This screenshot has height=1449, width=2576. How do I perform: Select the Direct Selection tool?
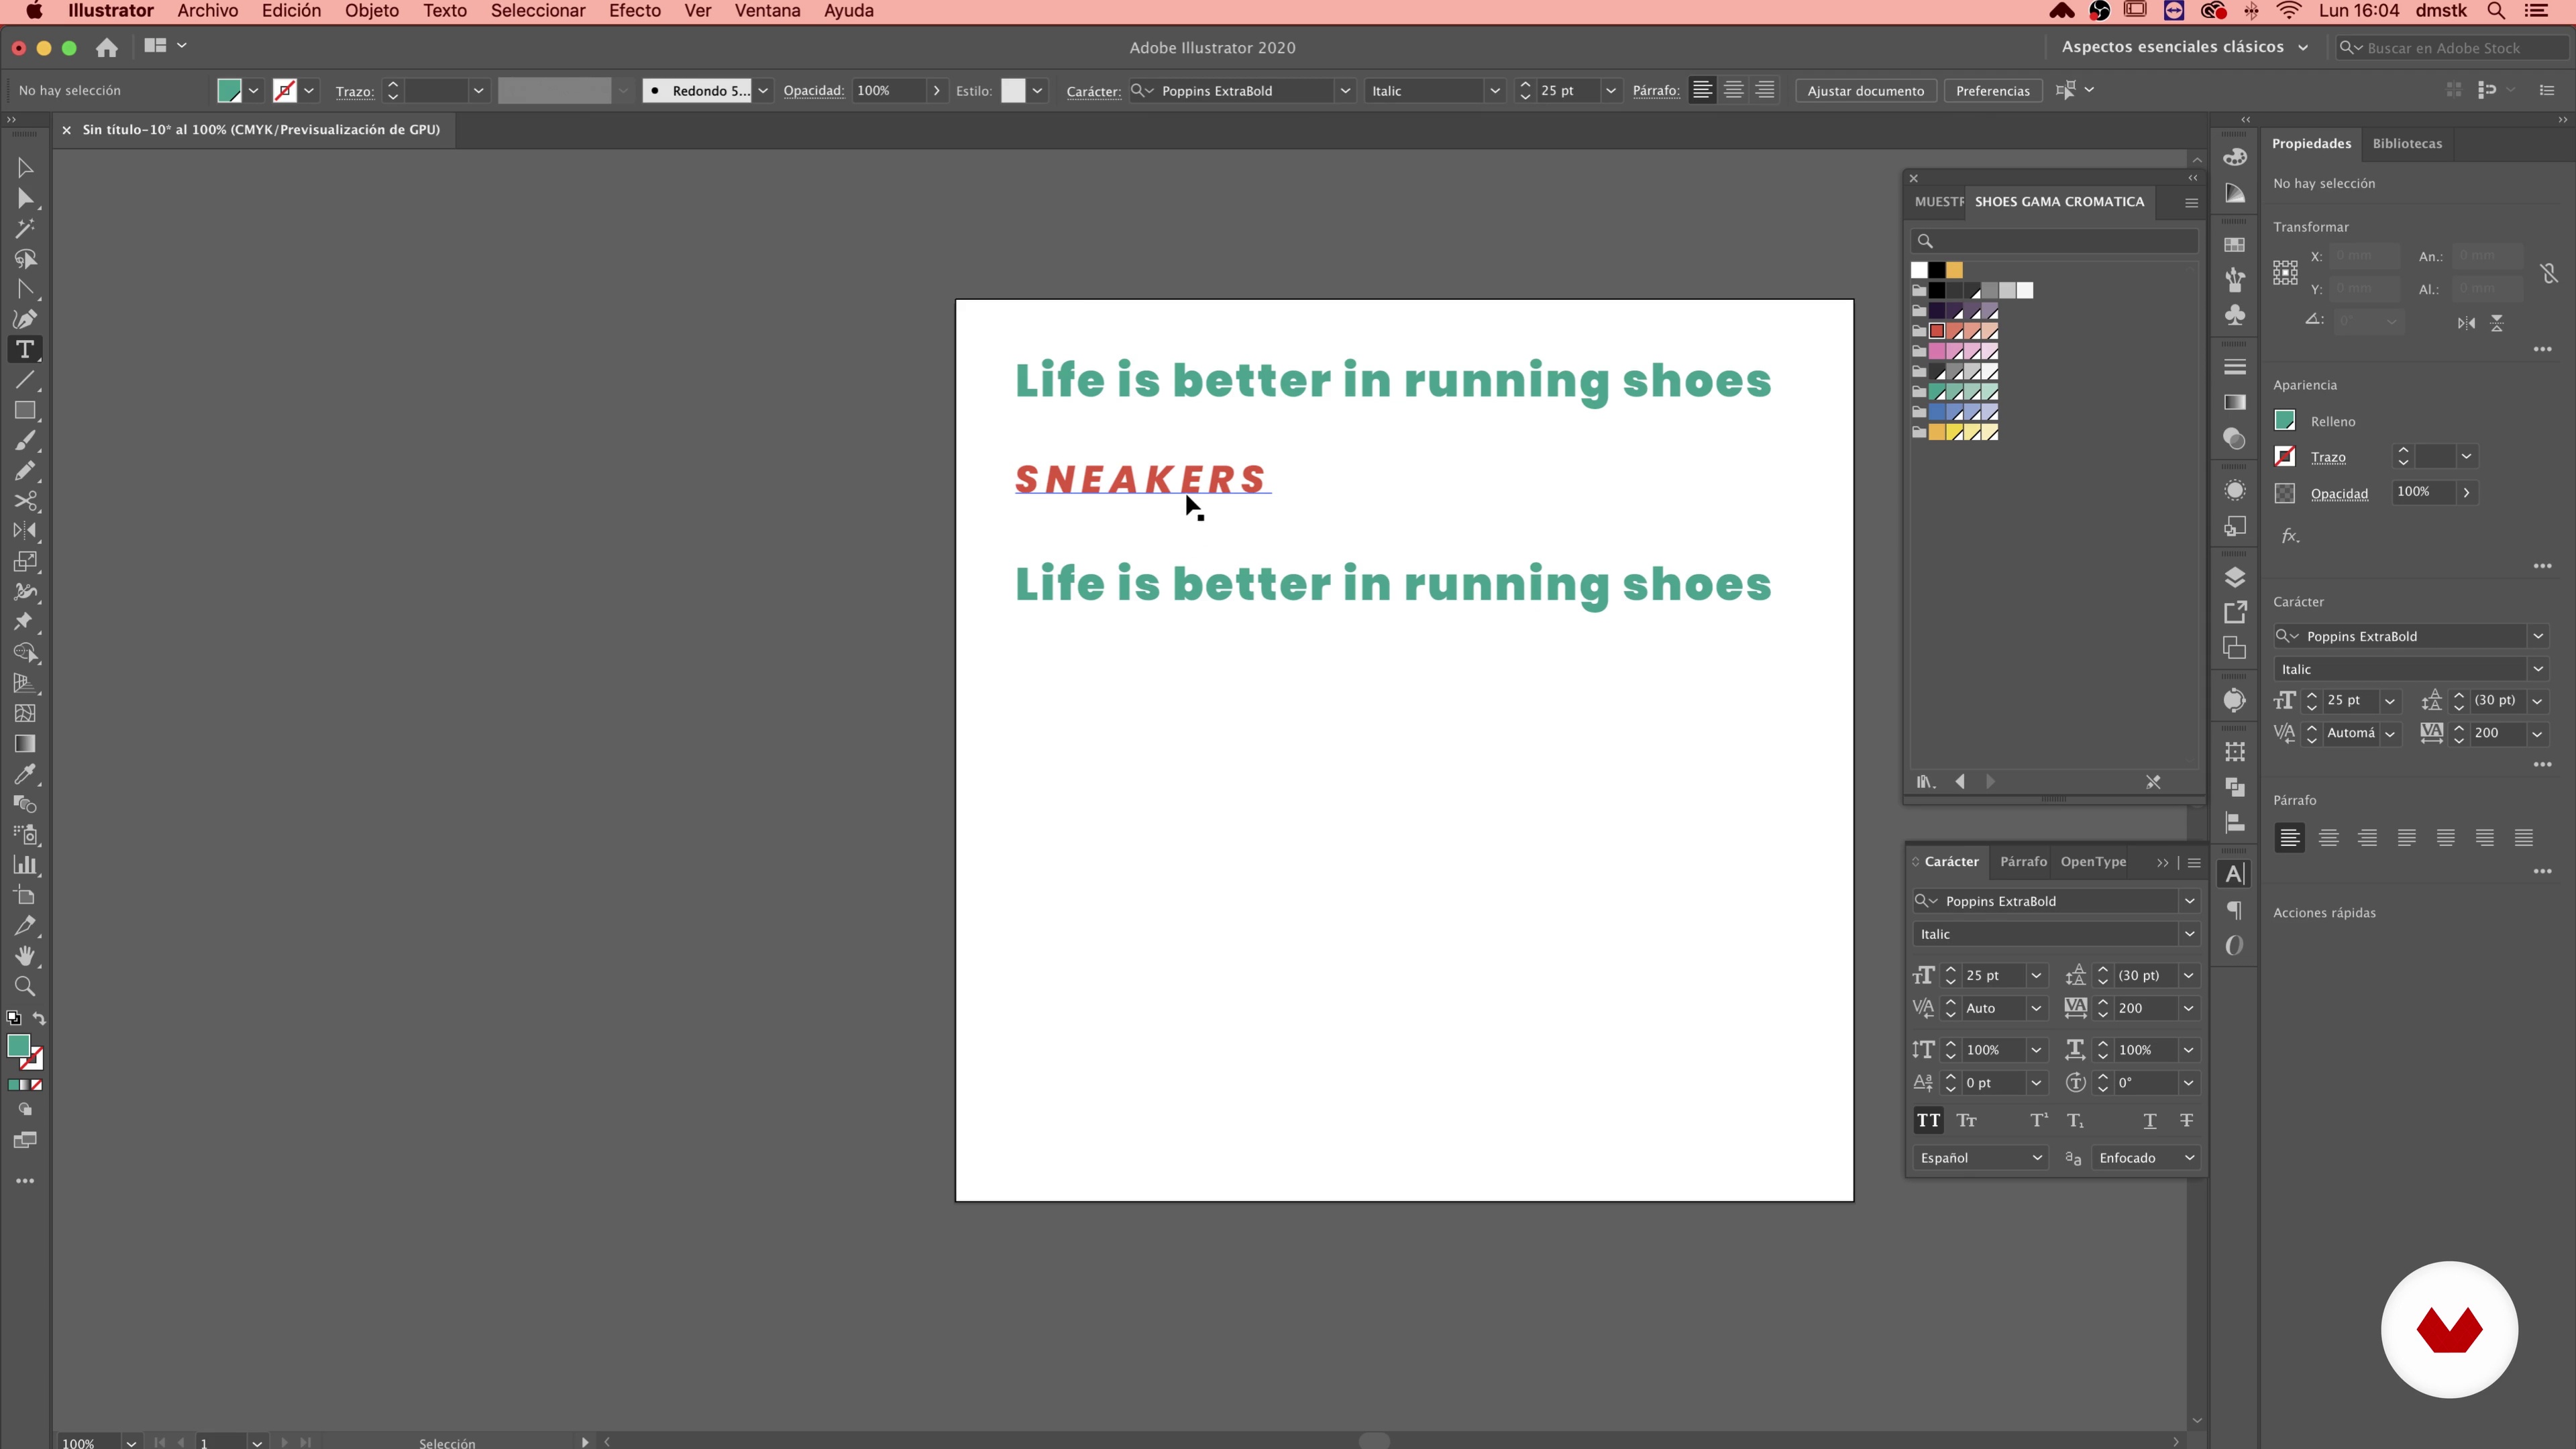coord(25,199)
